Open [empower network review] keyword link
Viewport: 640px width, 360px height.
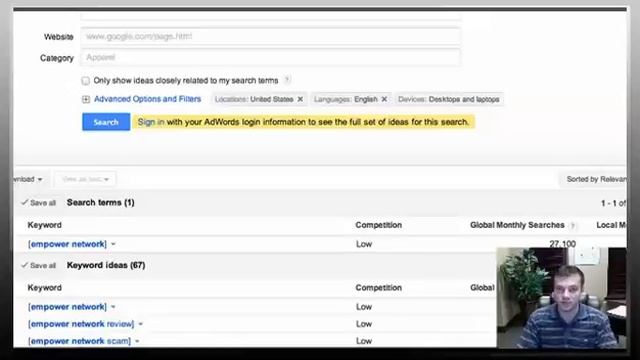tap(81, 324)
